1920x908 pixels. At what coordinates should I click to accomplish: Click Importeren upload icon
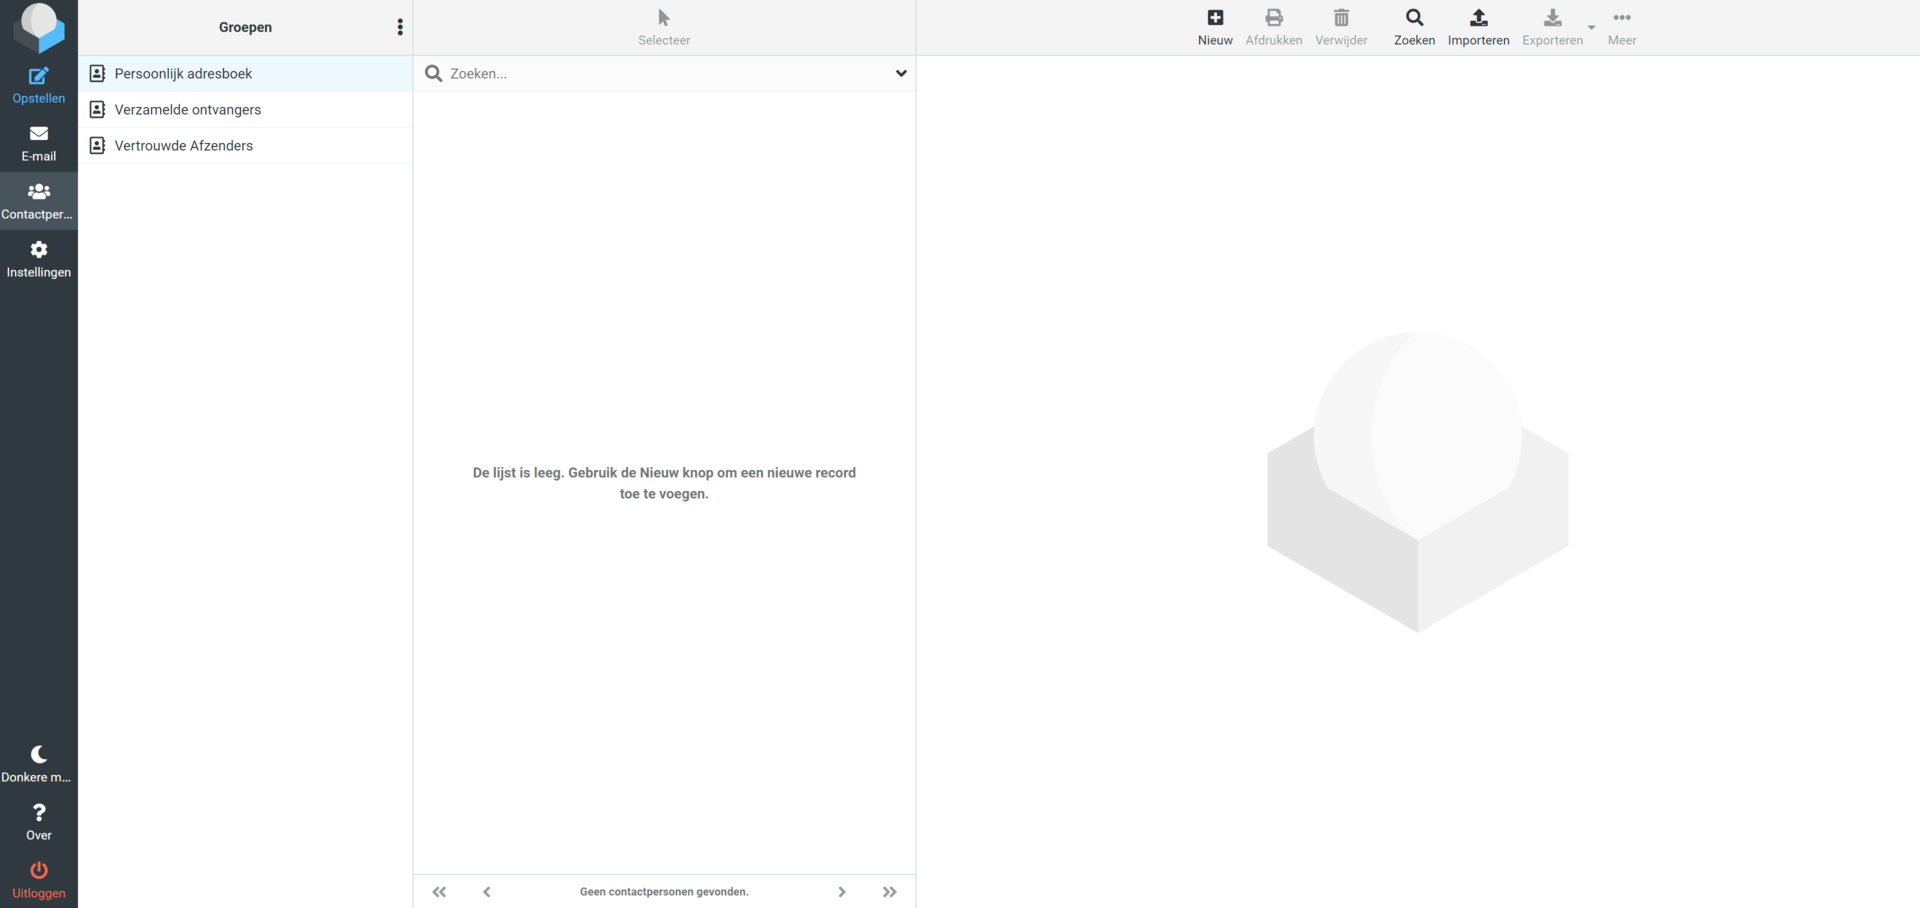click(1478, 27)
